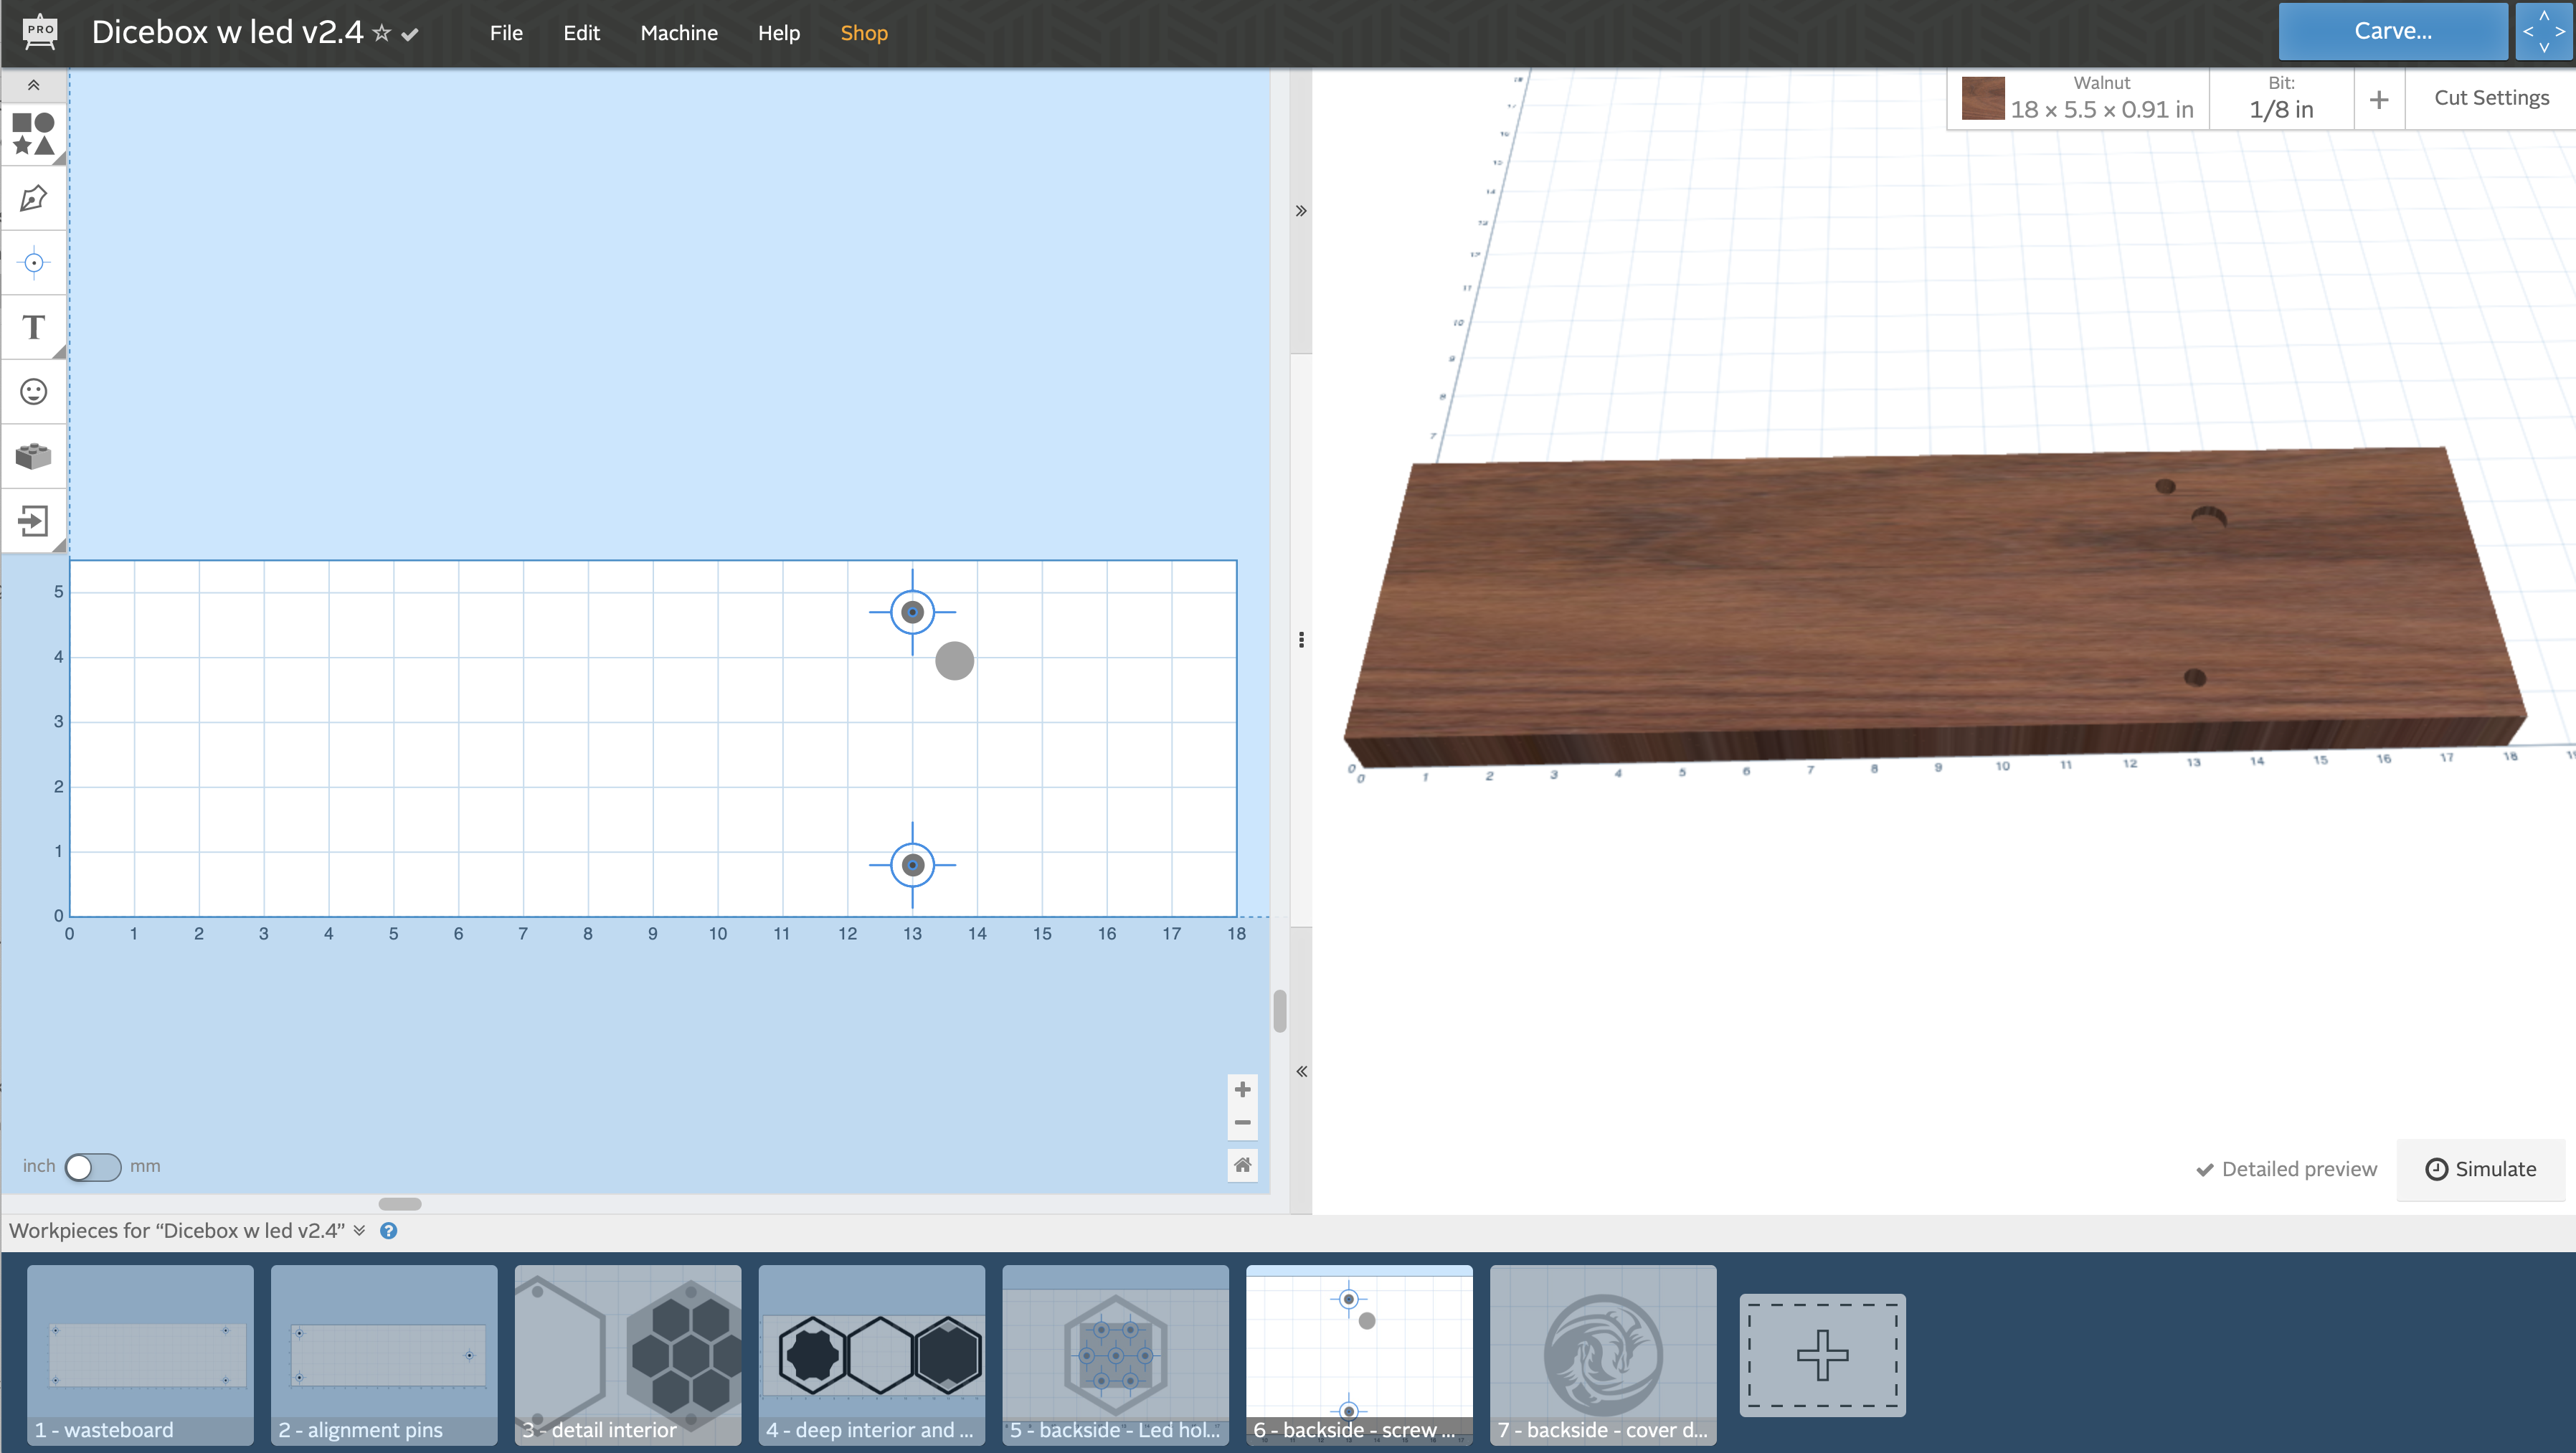
Task: Reset view with home icon
Action: (1242, 1164)
